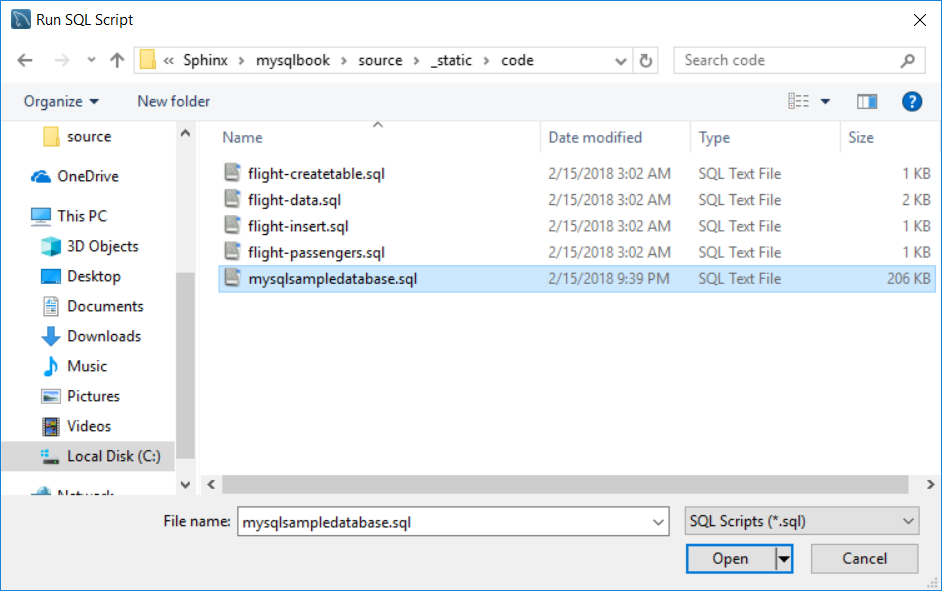Sort files by Date modified column
The image size is (942, 591).
tap(595, 138)
